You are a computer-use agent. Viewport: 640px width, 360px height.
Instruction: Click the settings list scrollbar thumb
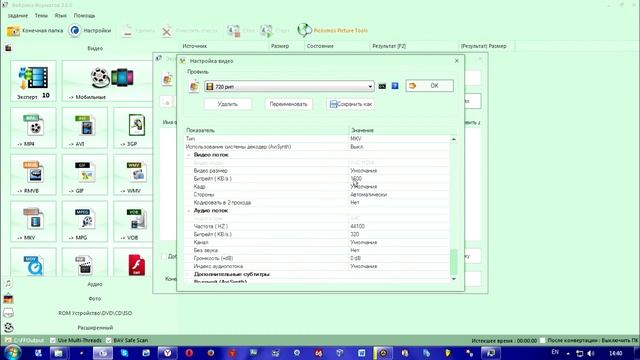453,262
